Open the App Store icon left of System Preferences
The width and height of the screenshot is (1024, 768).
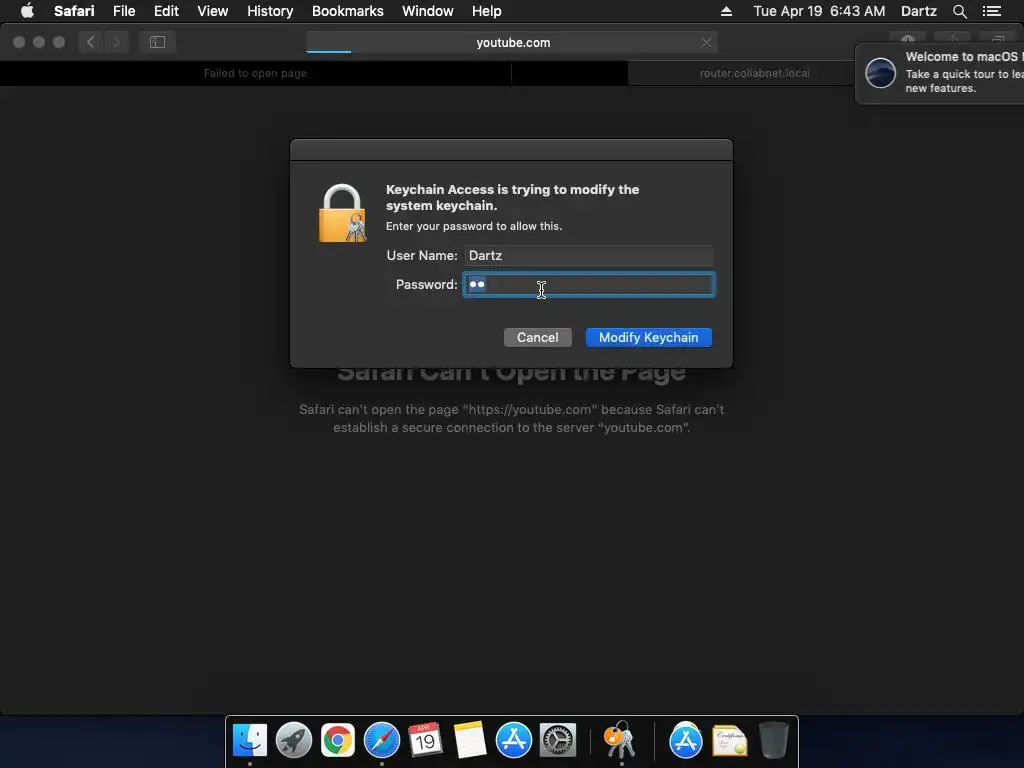tap(513, 741)
